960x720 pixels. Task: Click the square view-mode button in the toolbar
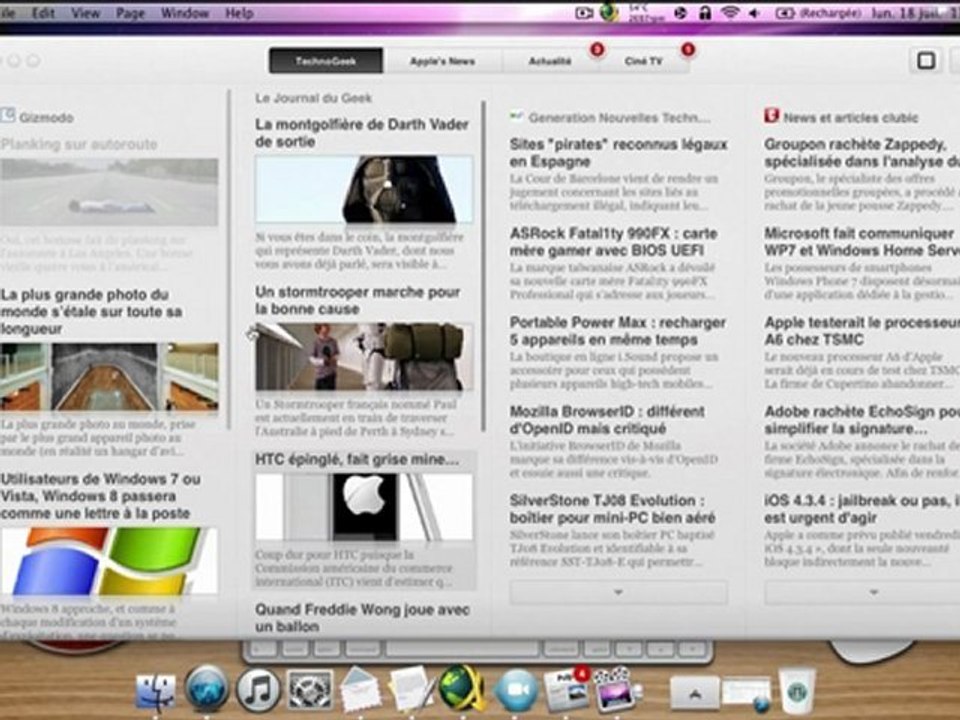point(926,60)
